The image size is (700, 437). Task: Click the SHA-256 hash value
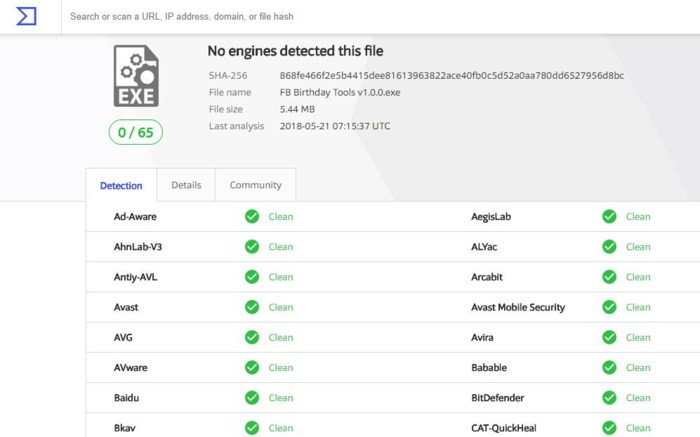click(451, 75)
